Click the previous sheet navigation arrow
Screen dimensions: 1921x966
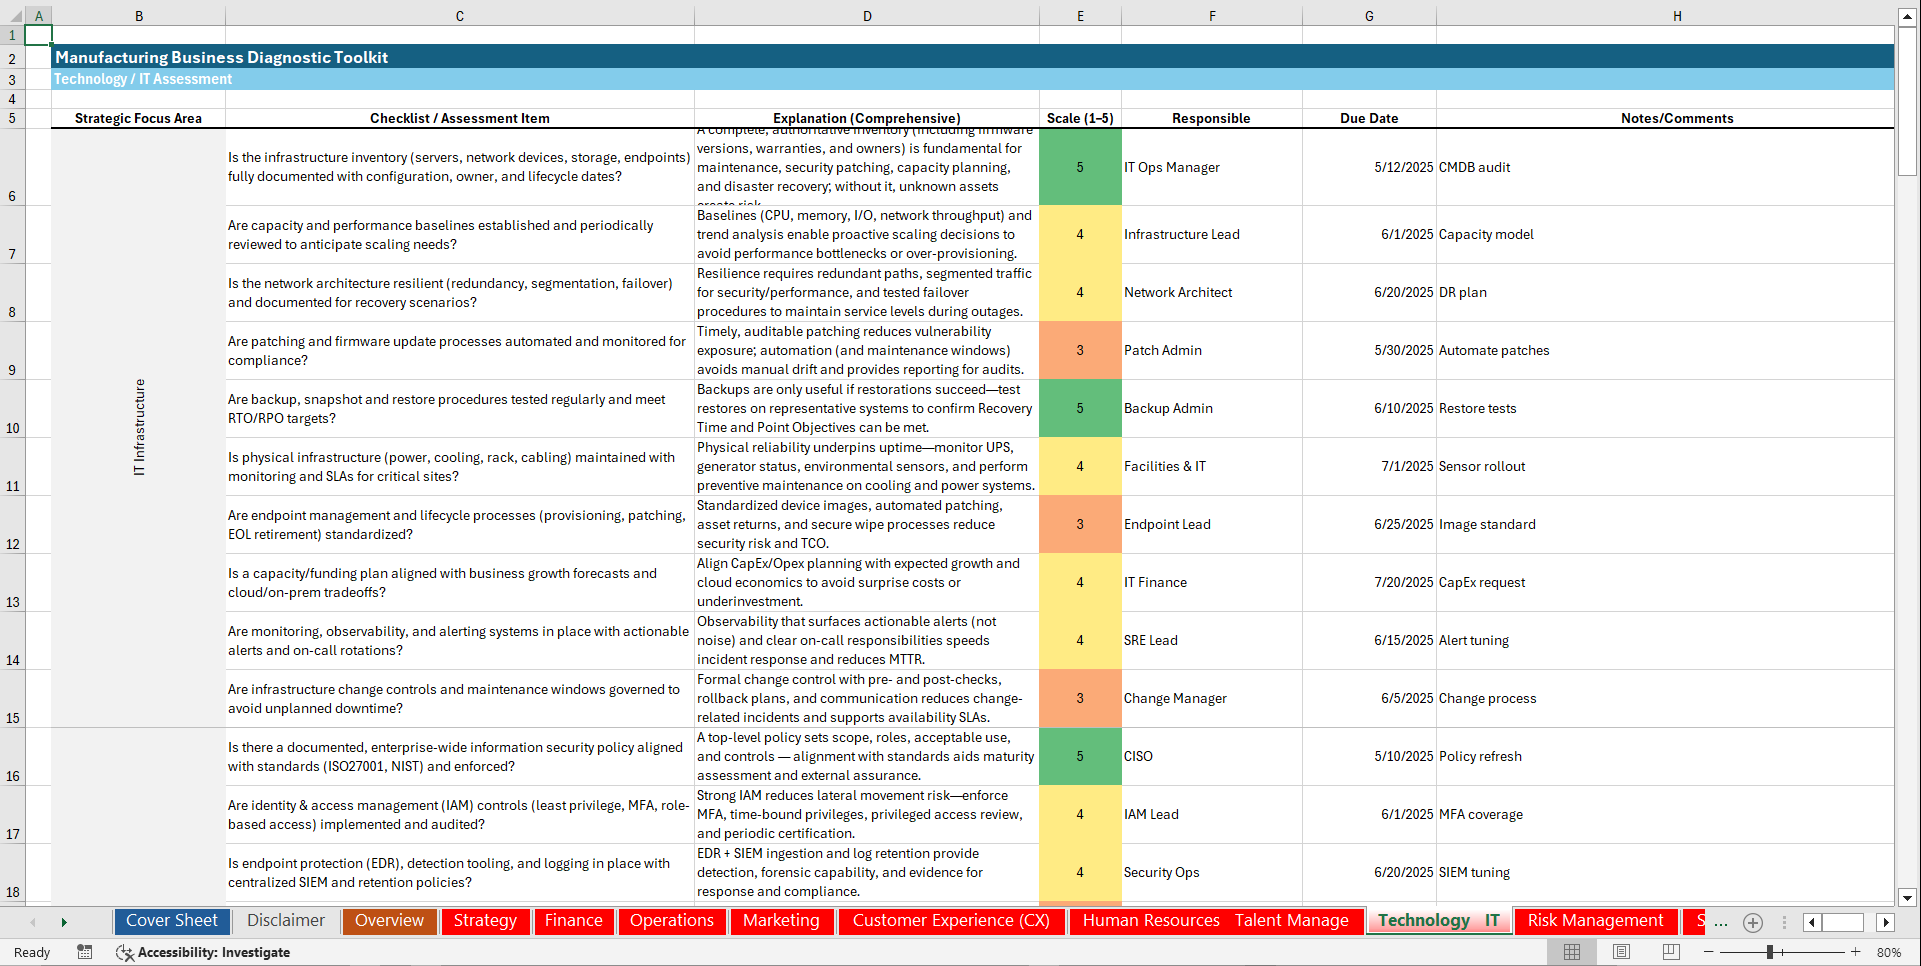(x=33, y=922)
